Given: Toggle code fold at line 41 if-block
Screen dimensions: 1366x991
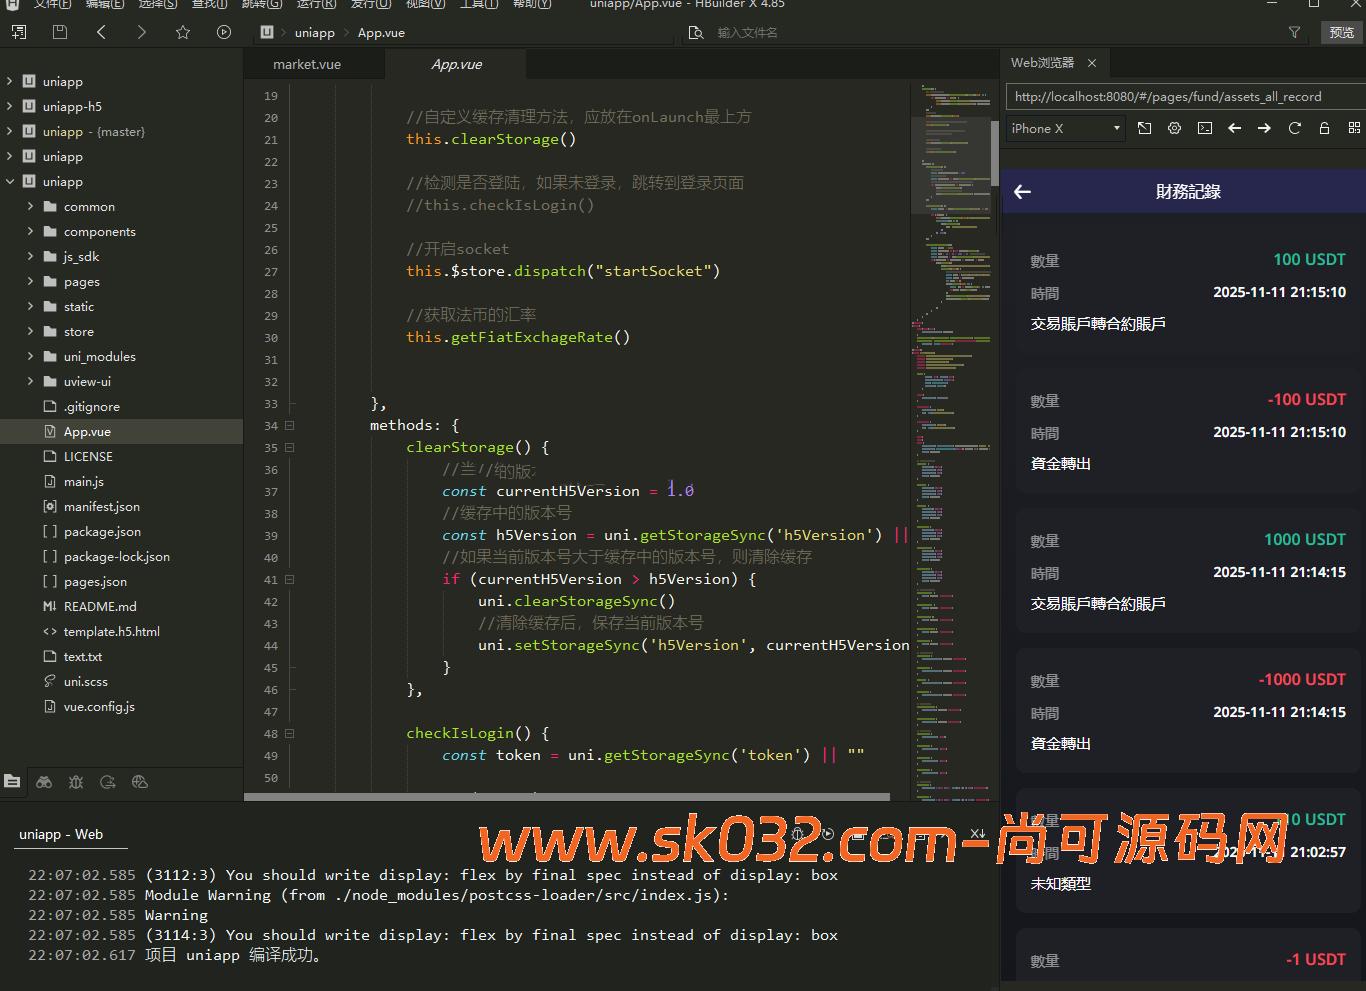Looking at the screenshot, I should [x=290, y=580].
